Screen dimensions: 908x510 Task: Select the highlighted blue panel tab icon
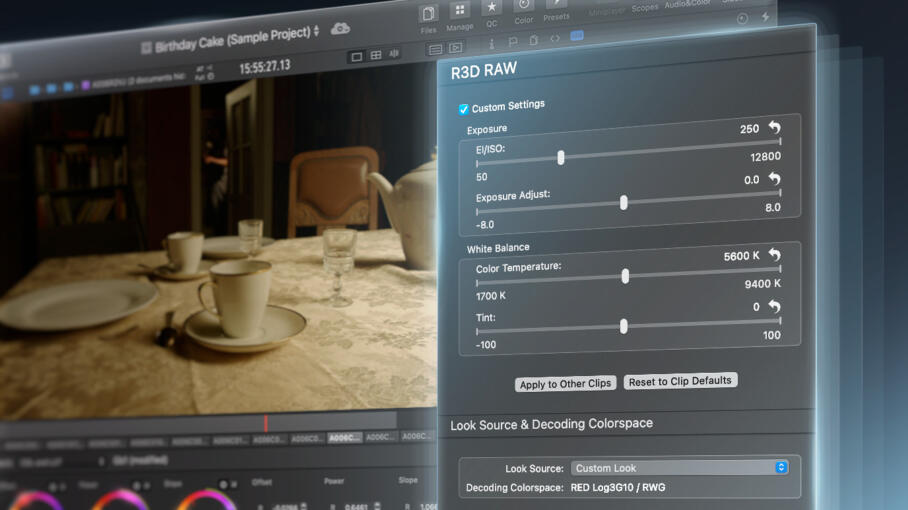point(577,36)
